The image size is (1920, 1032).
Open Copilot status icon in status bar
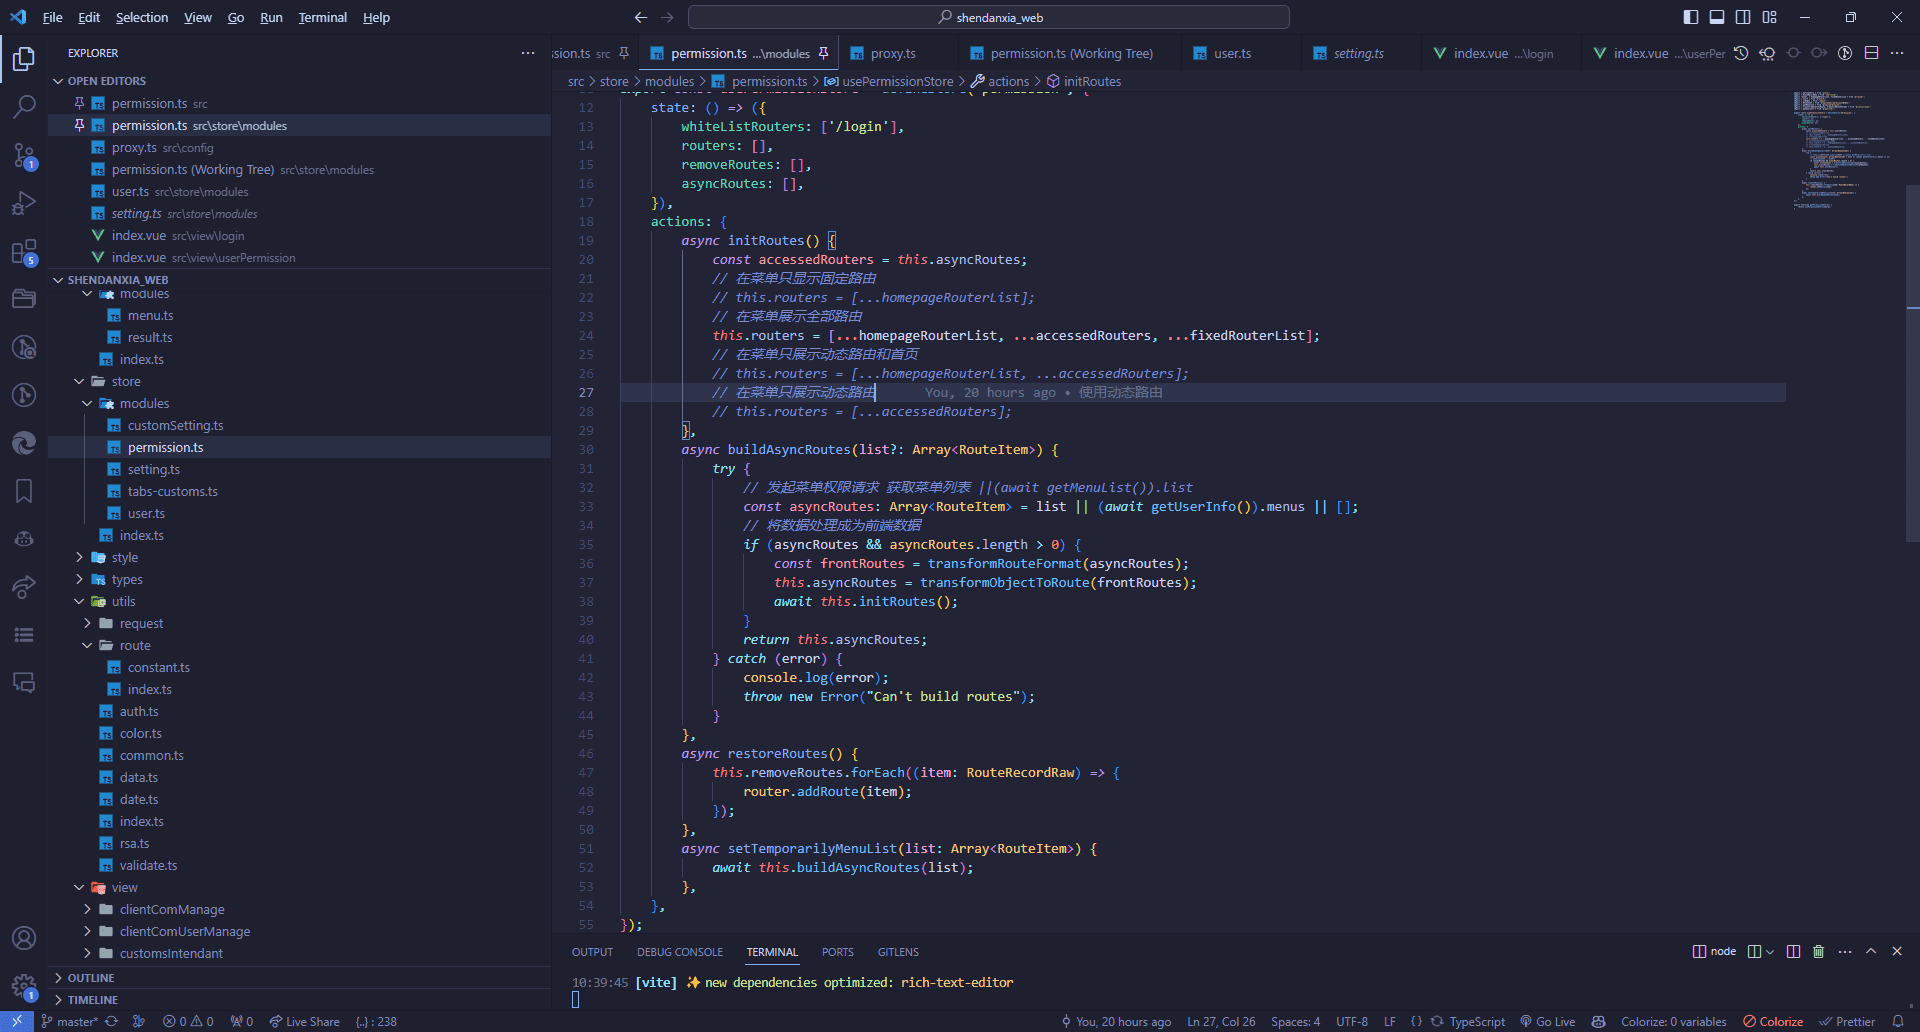pos(1598,1021)
